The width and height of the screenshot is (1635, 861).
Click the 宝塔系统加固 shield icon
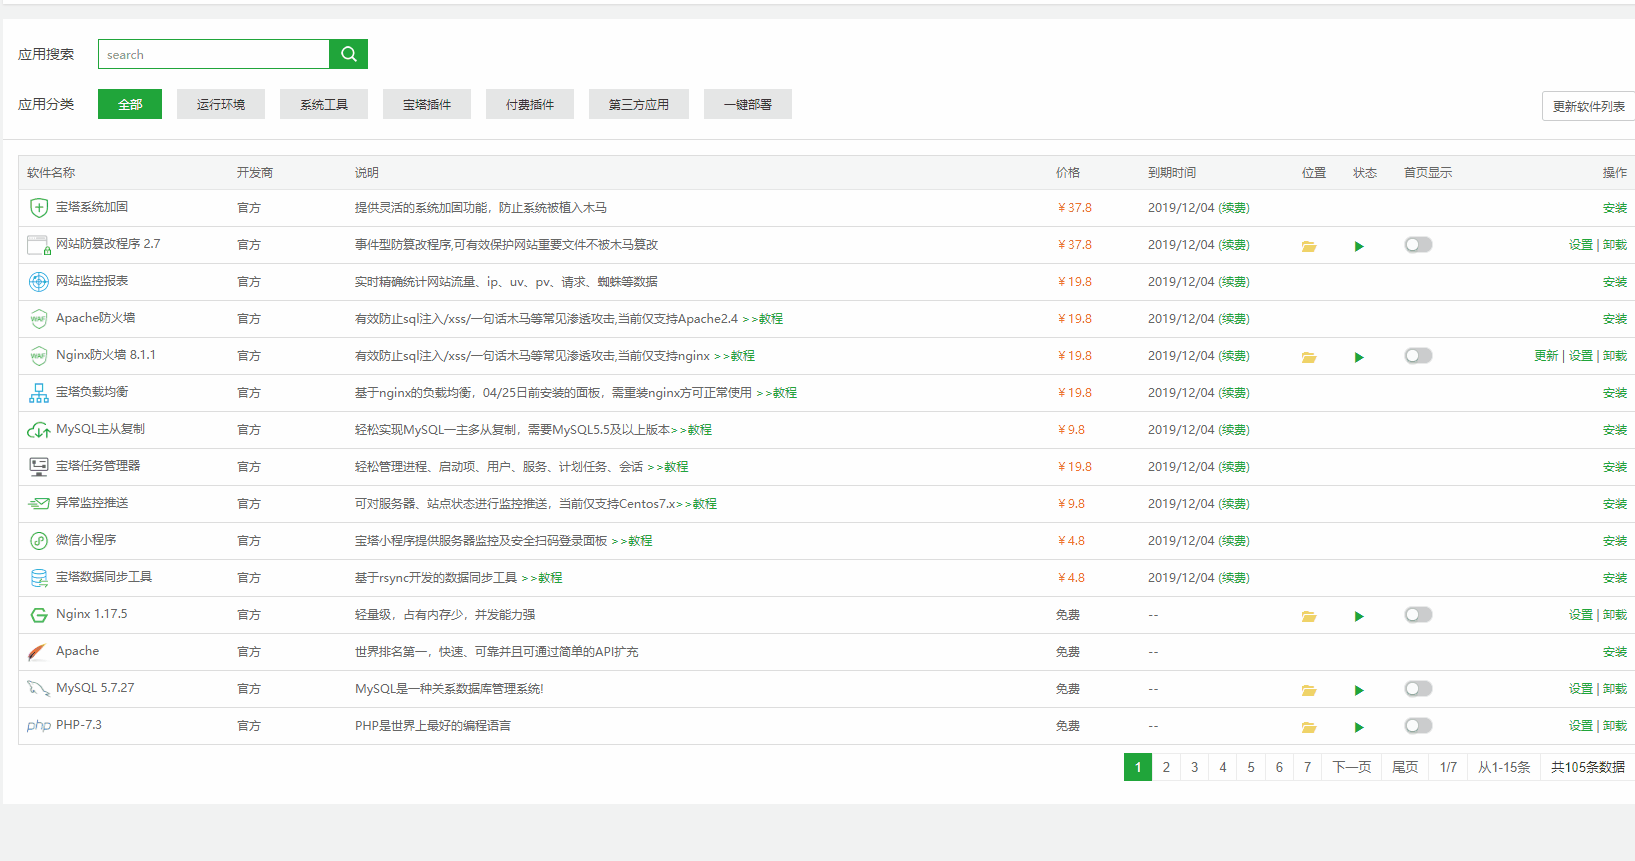pyautogui.click(x=39, y=208)
